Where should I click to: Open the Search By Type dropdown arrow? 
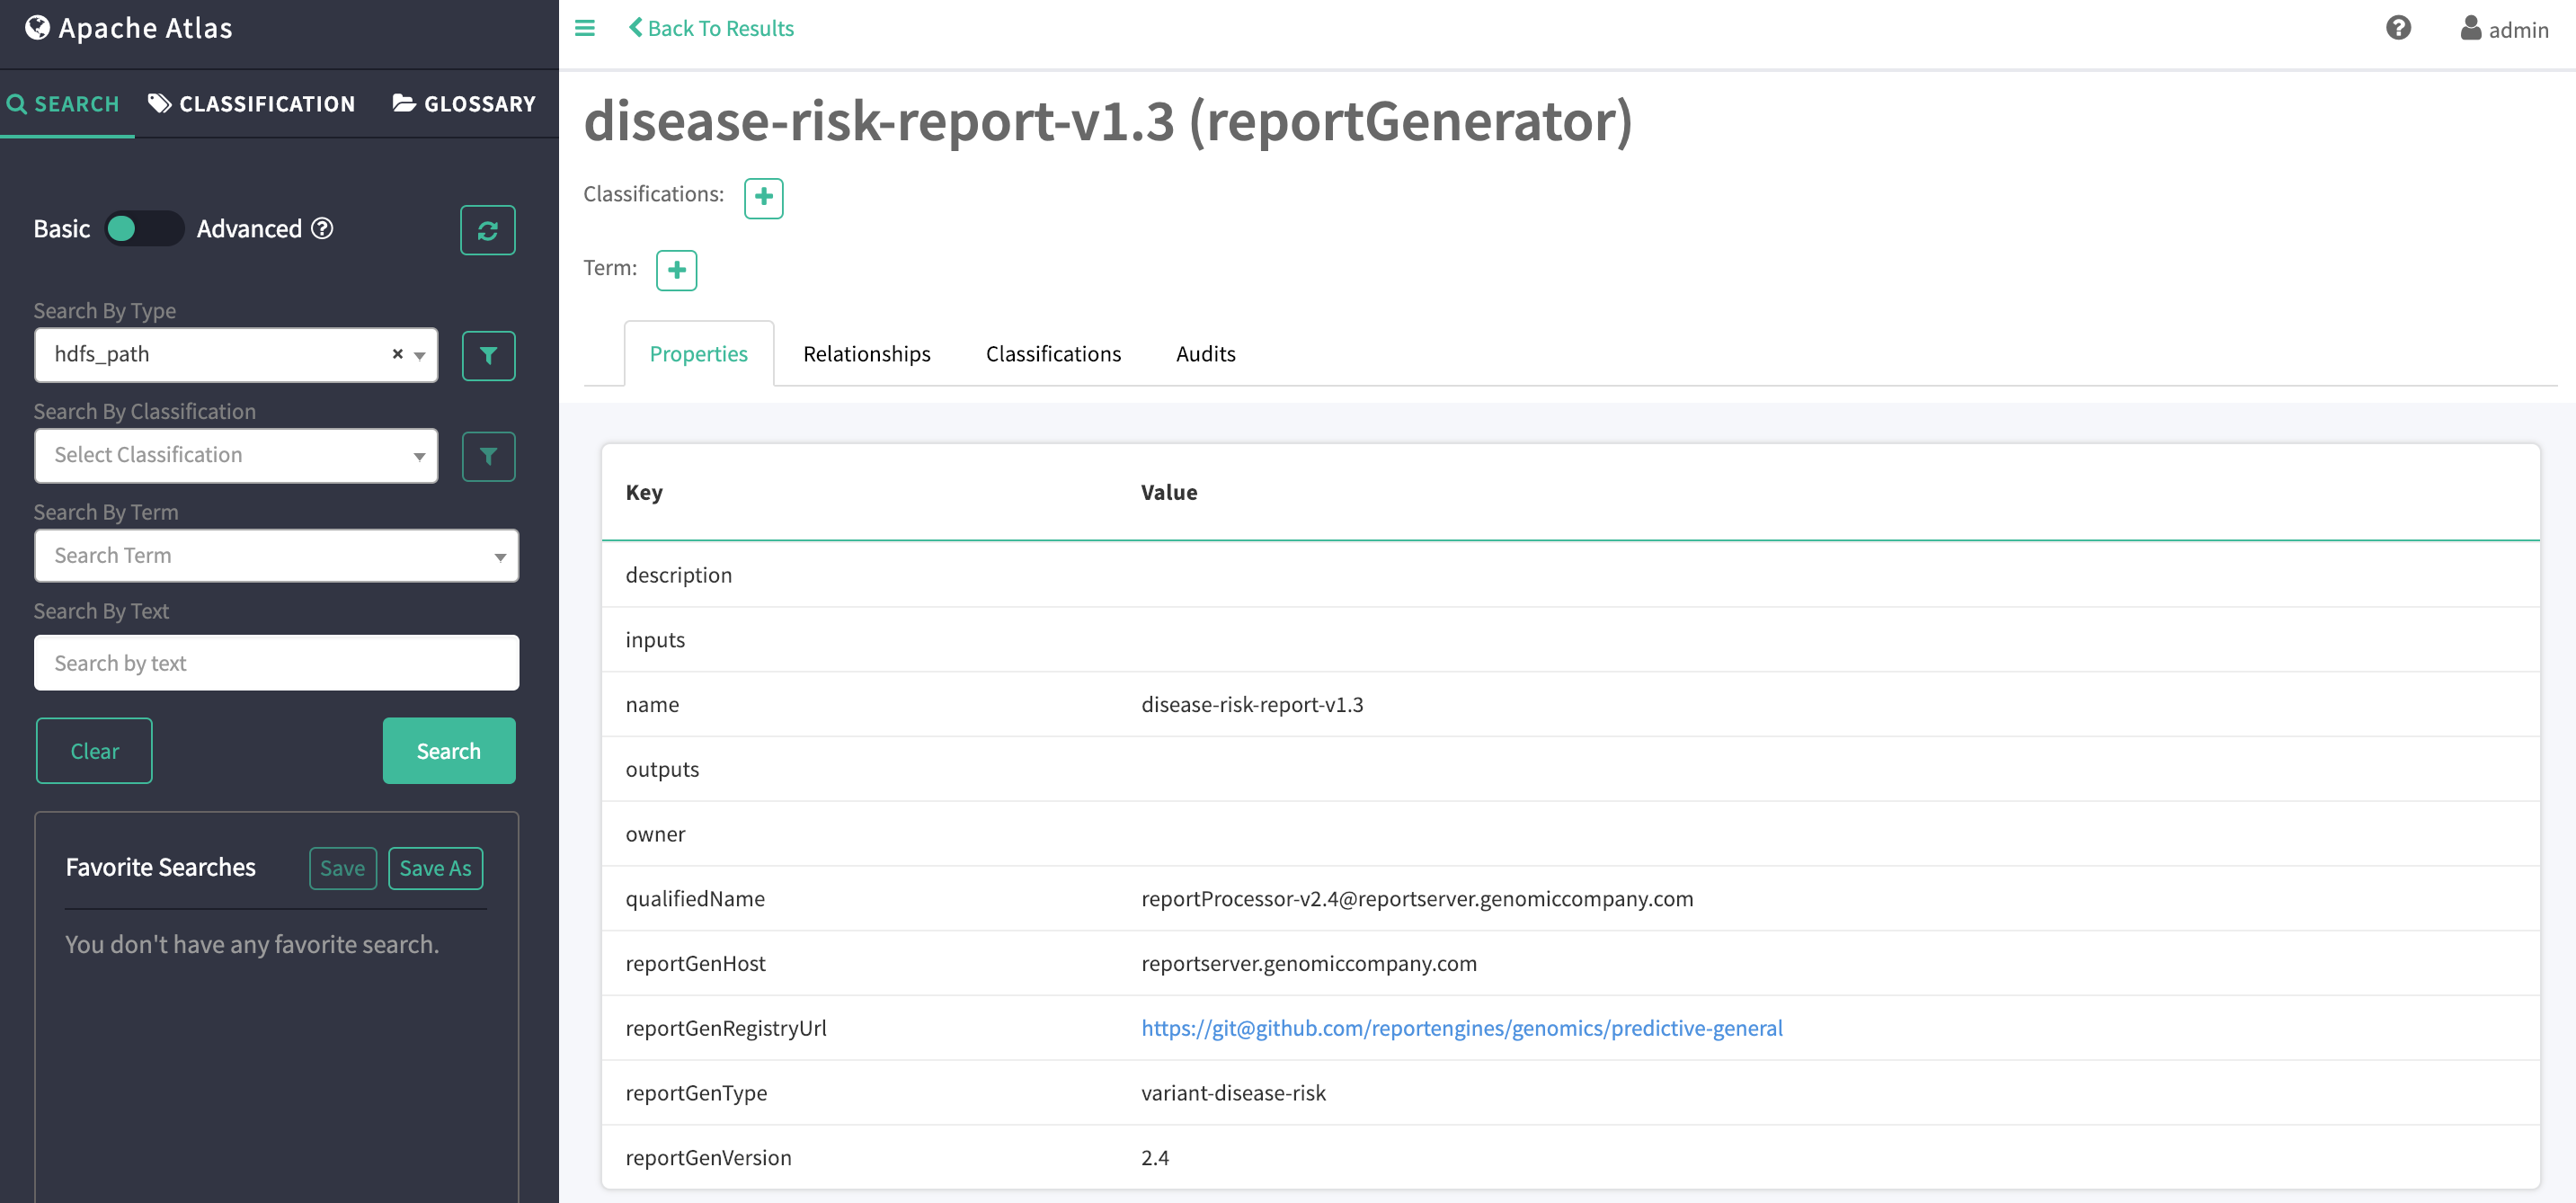click(x=419, y=355)
